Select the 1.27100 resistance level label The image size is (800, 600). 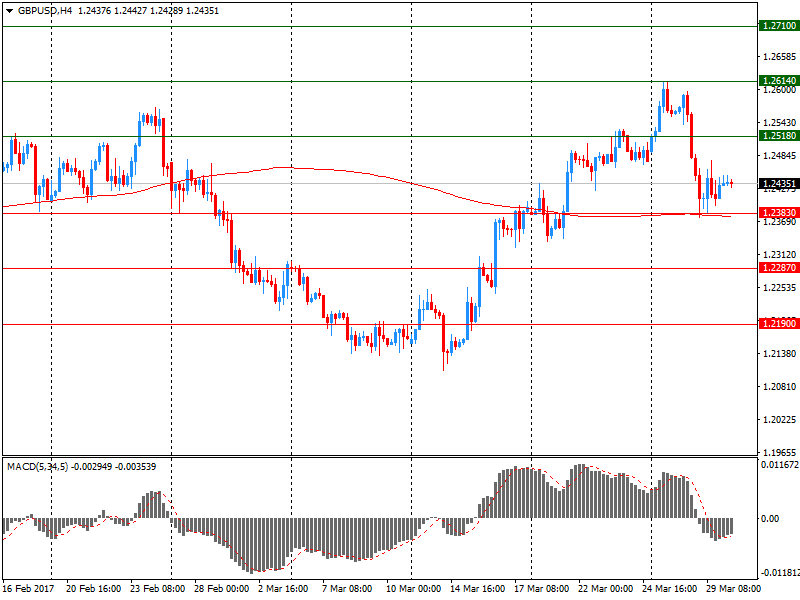point(779,26)
